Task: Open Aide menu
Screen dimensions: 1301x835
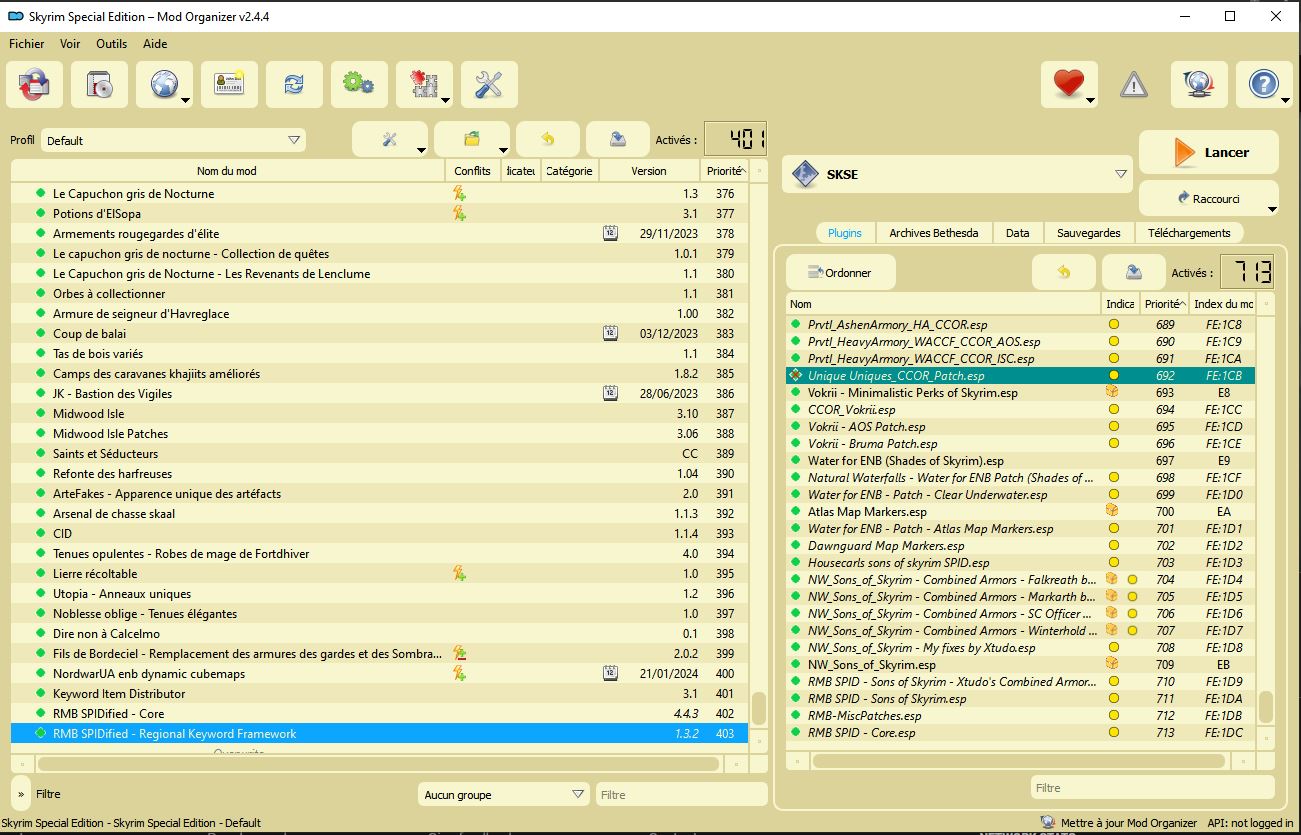Action: (x=155, y=44)
